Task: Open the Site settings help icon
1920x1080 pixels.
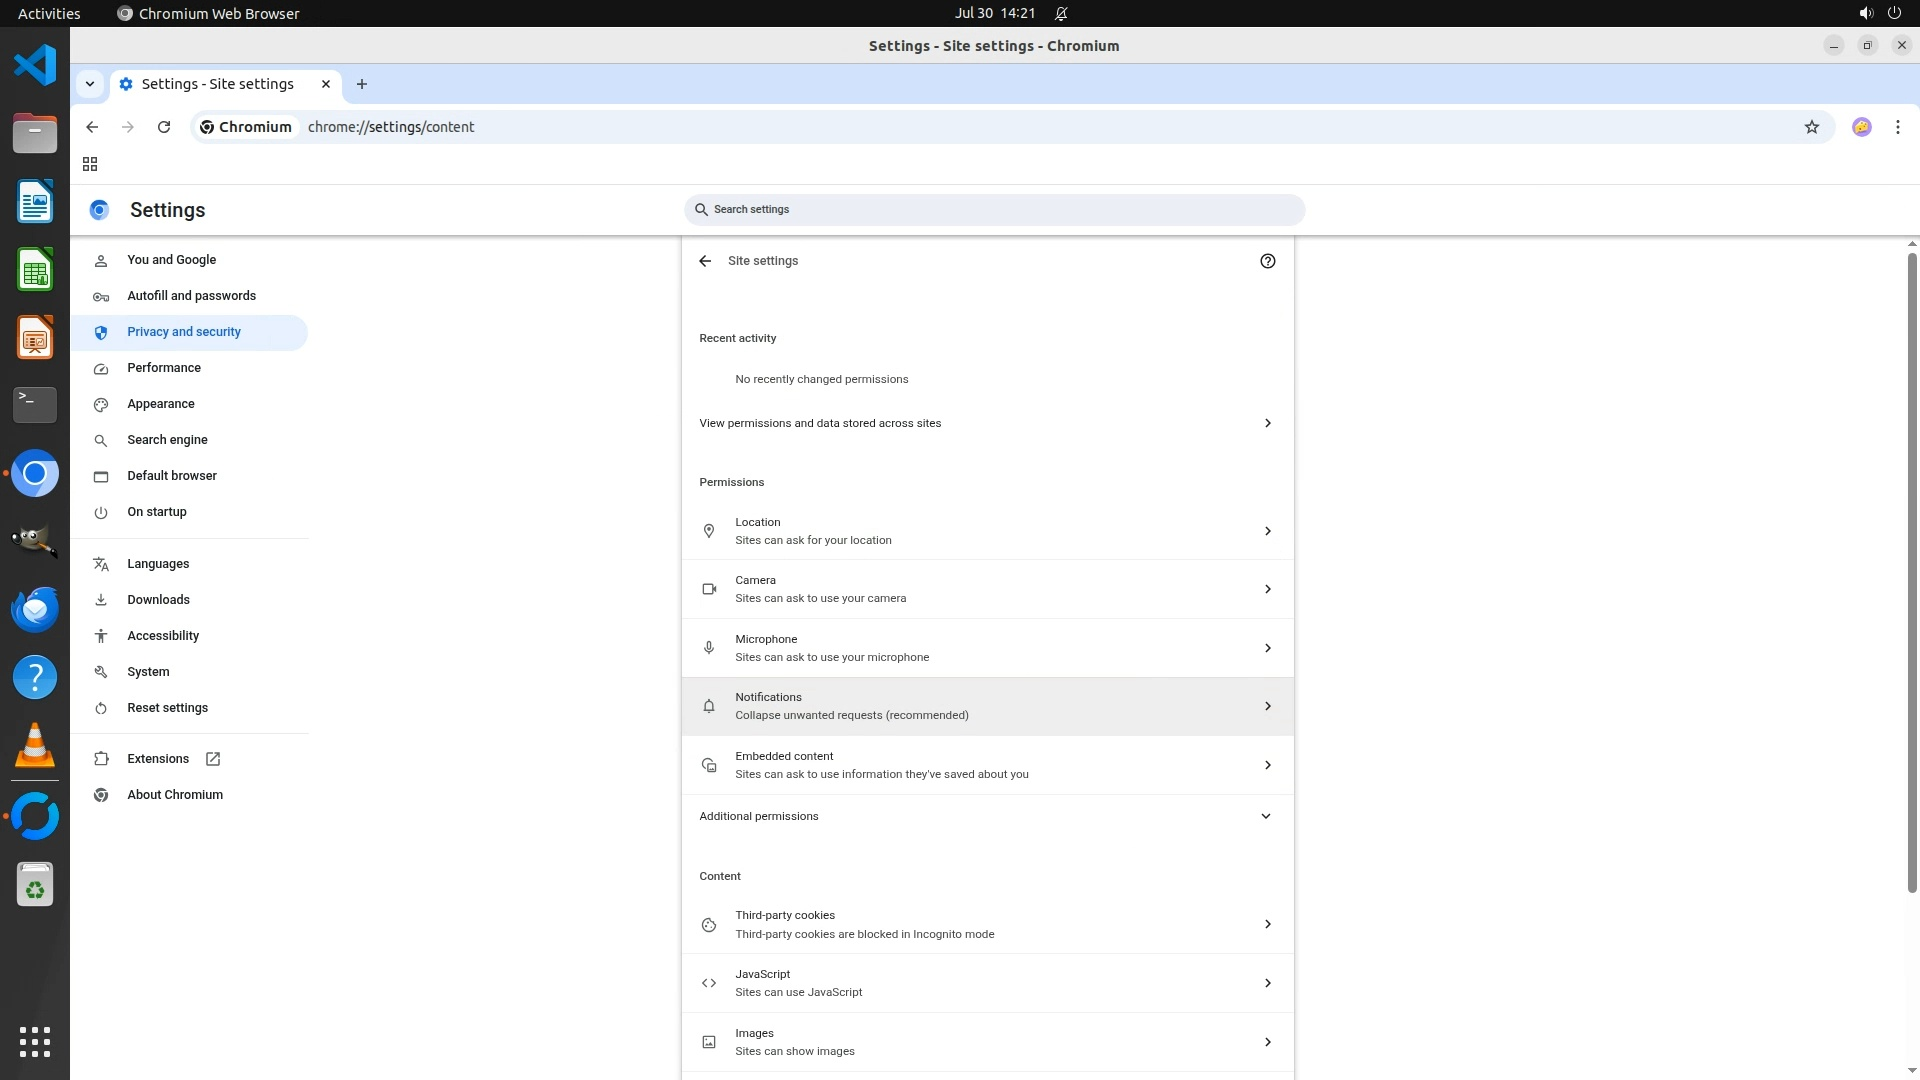Action: [x=1267, y=261]
